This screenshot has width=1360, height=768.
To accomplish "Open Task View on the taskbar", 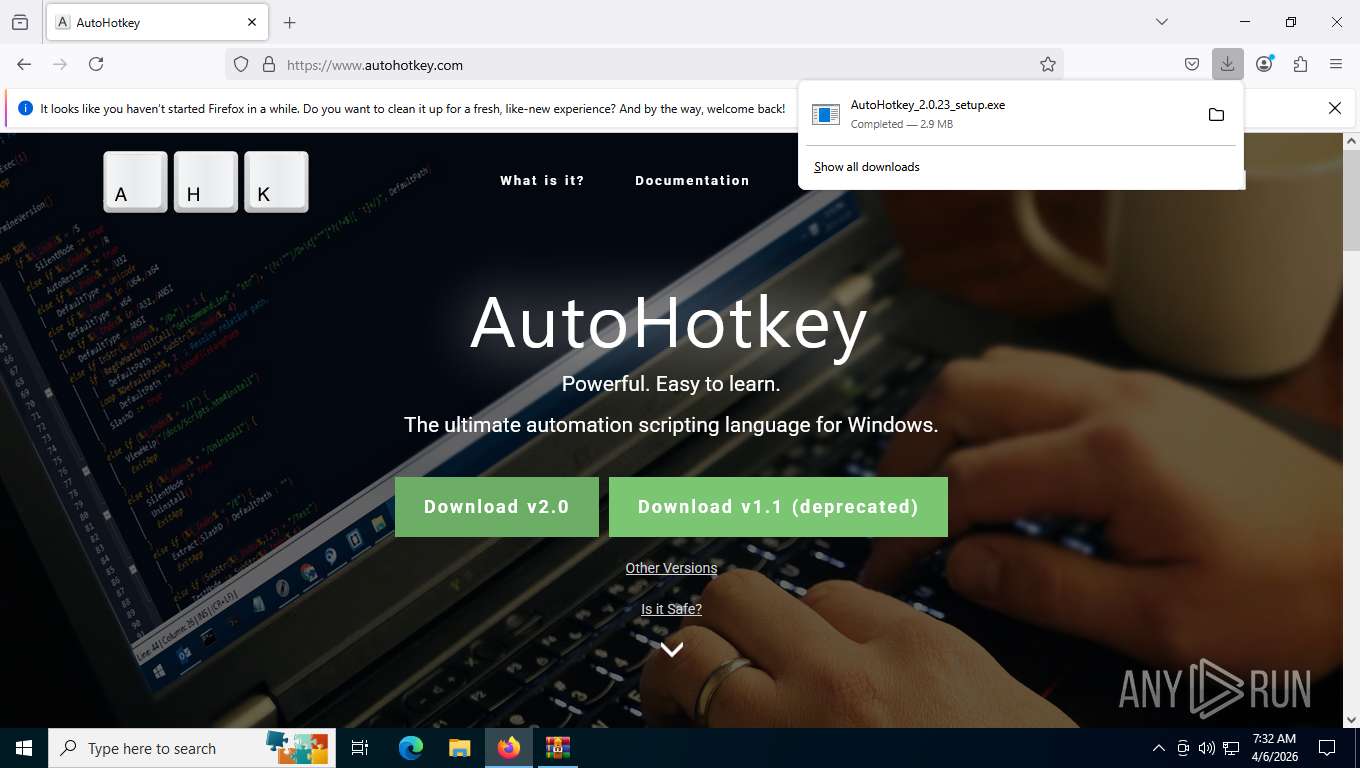I will tap(360, 748).
